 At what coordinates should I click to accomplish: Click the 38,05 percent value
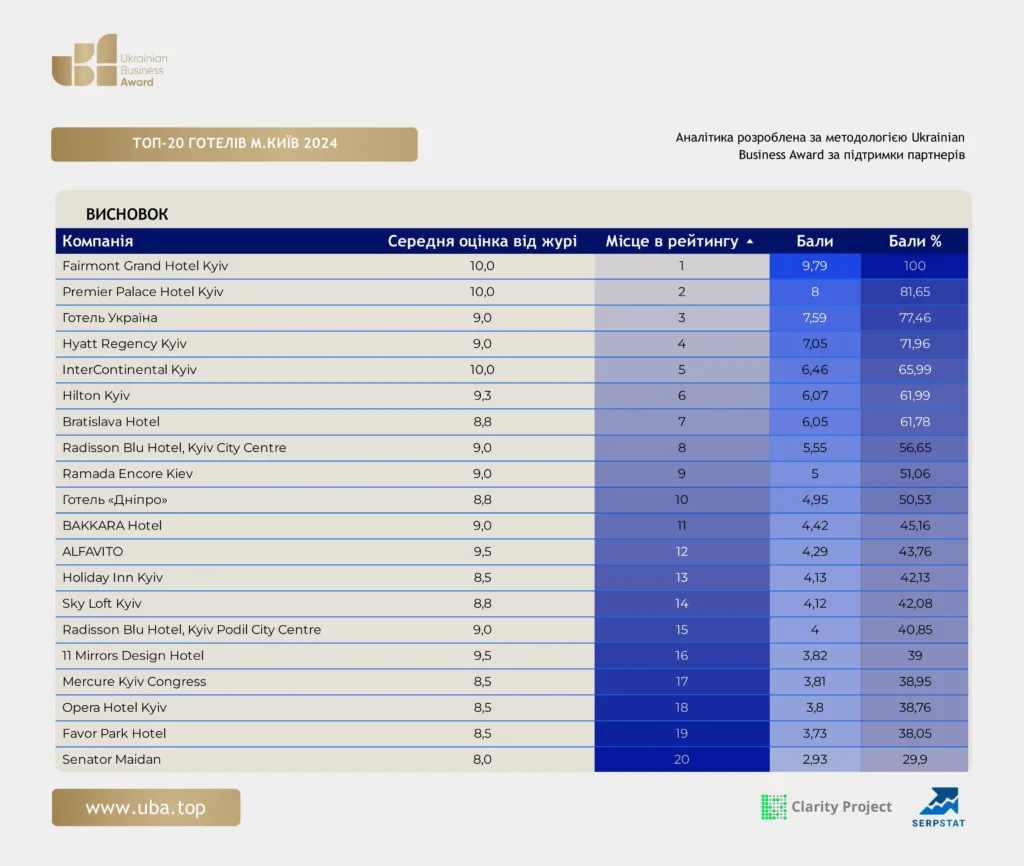(x=914, y=733)
